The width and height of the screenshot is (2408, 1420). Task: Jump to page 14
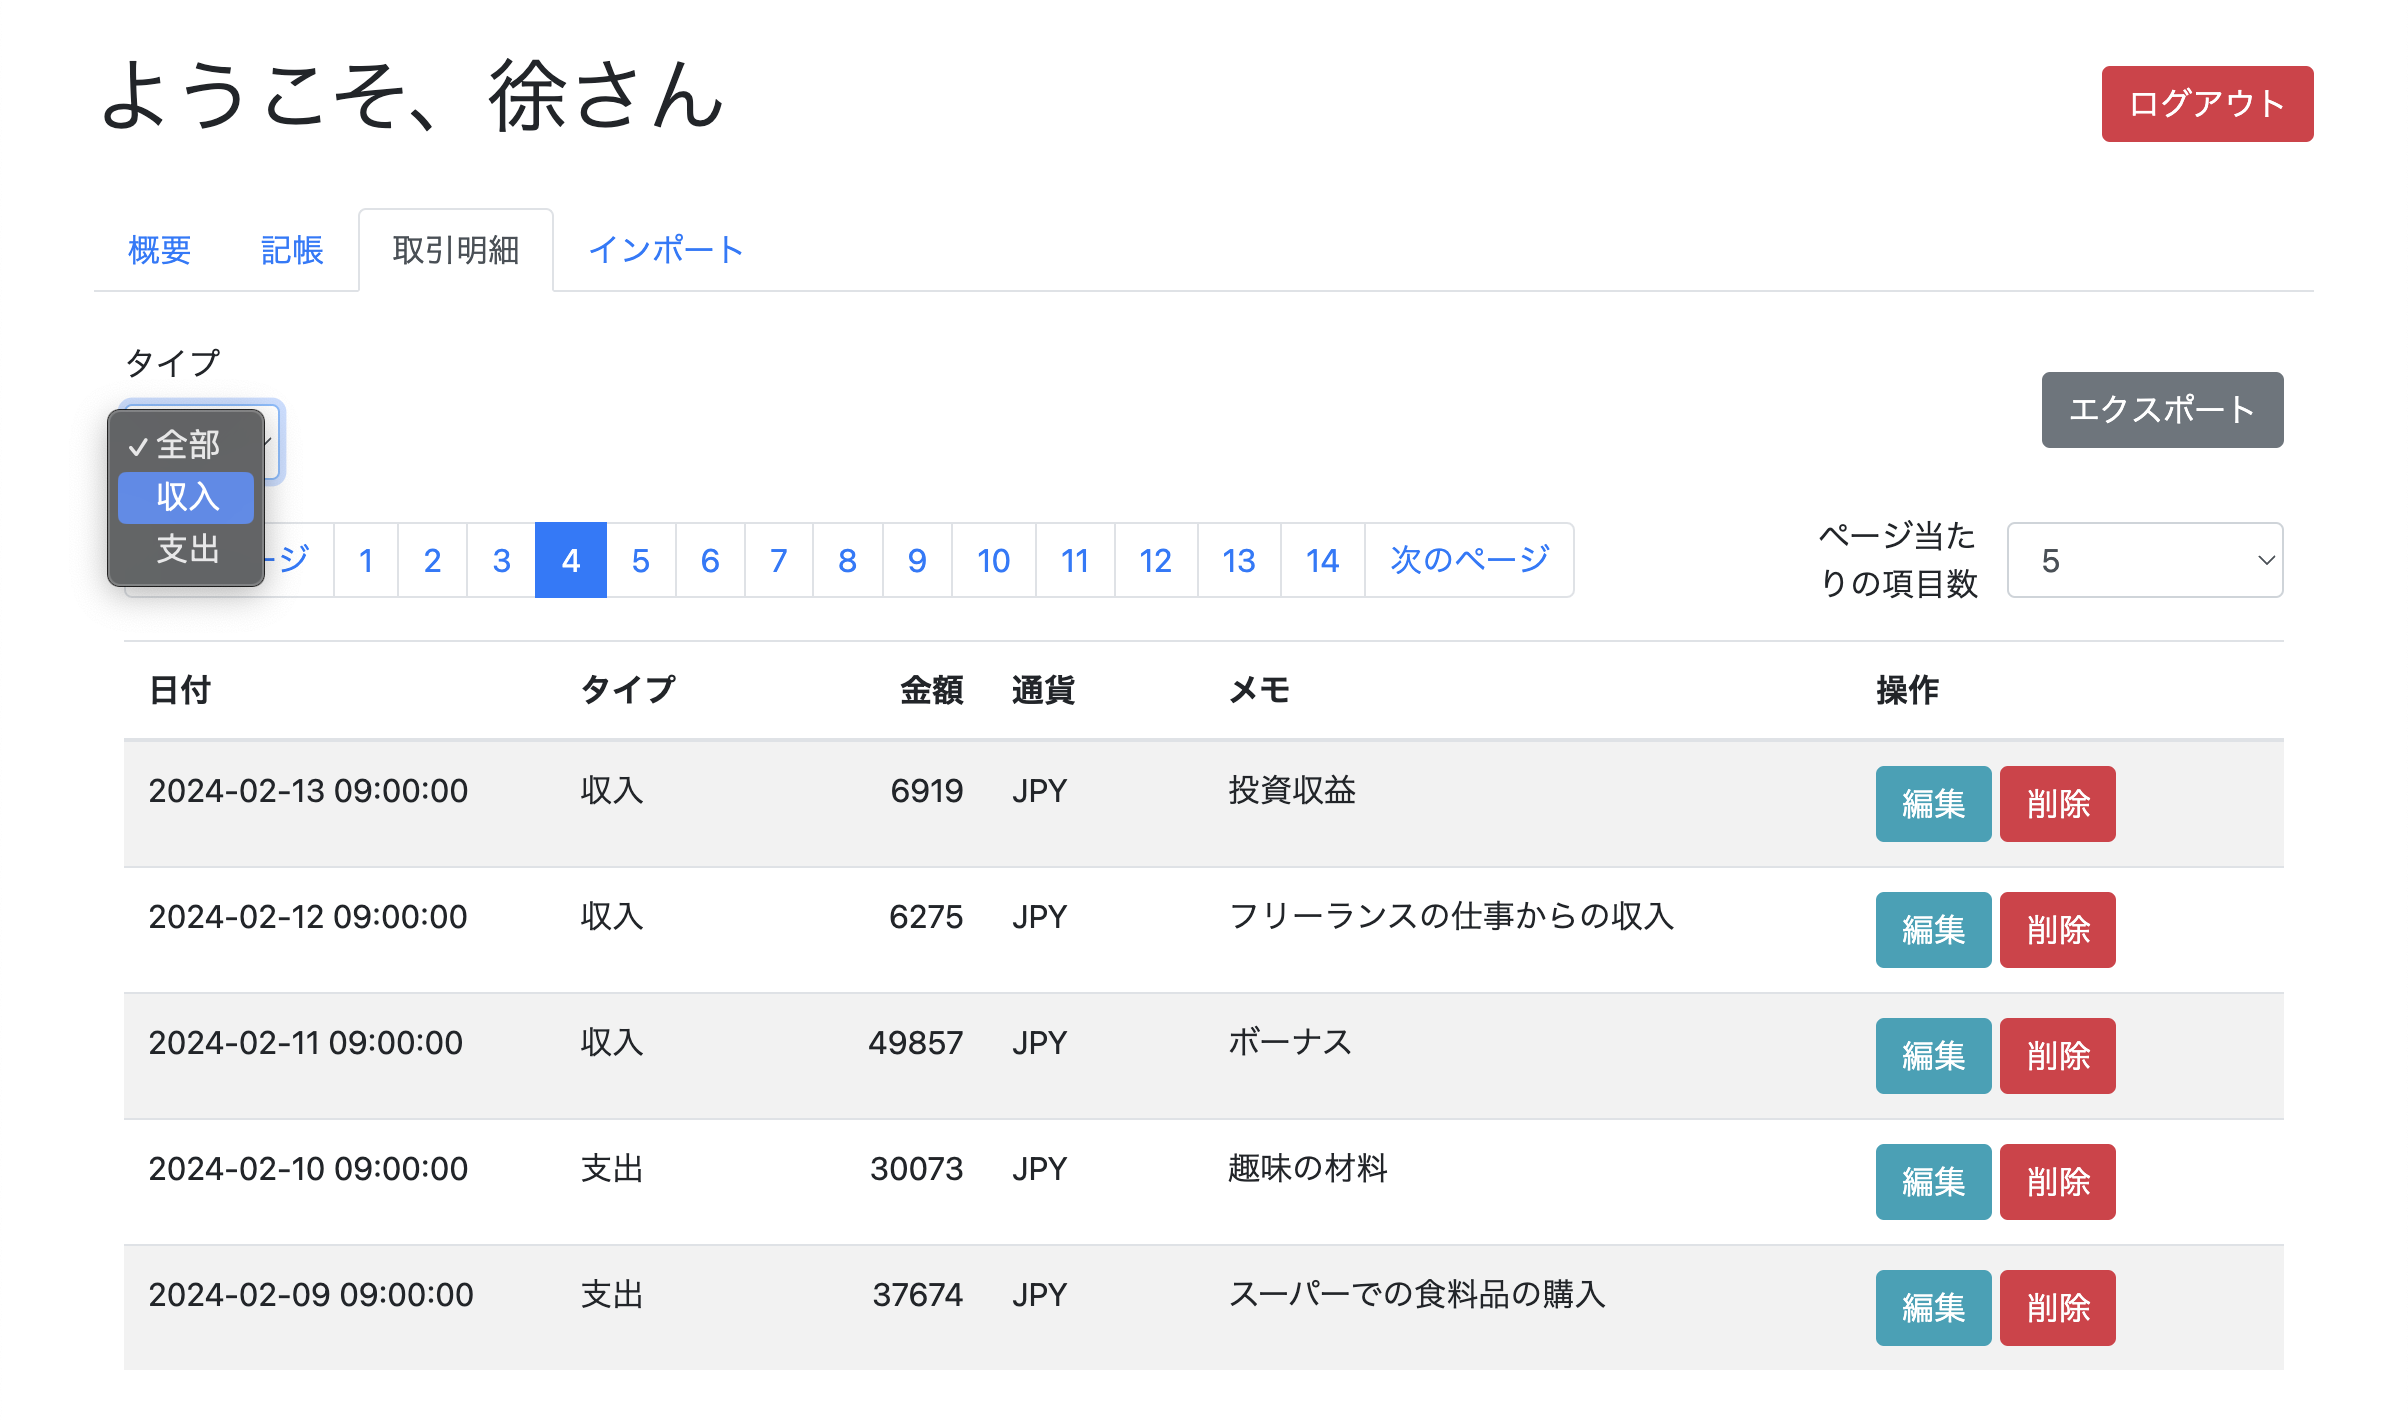(1321, 560)
